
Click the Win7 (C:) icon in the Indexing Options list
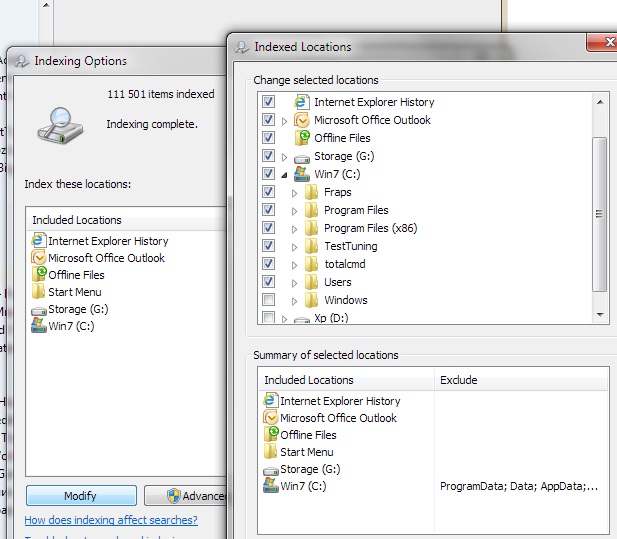coord(39,325)
